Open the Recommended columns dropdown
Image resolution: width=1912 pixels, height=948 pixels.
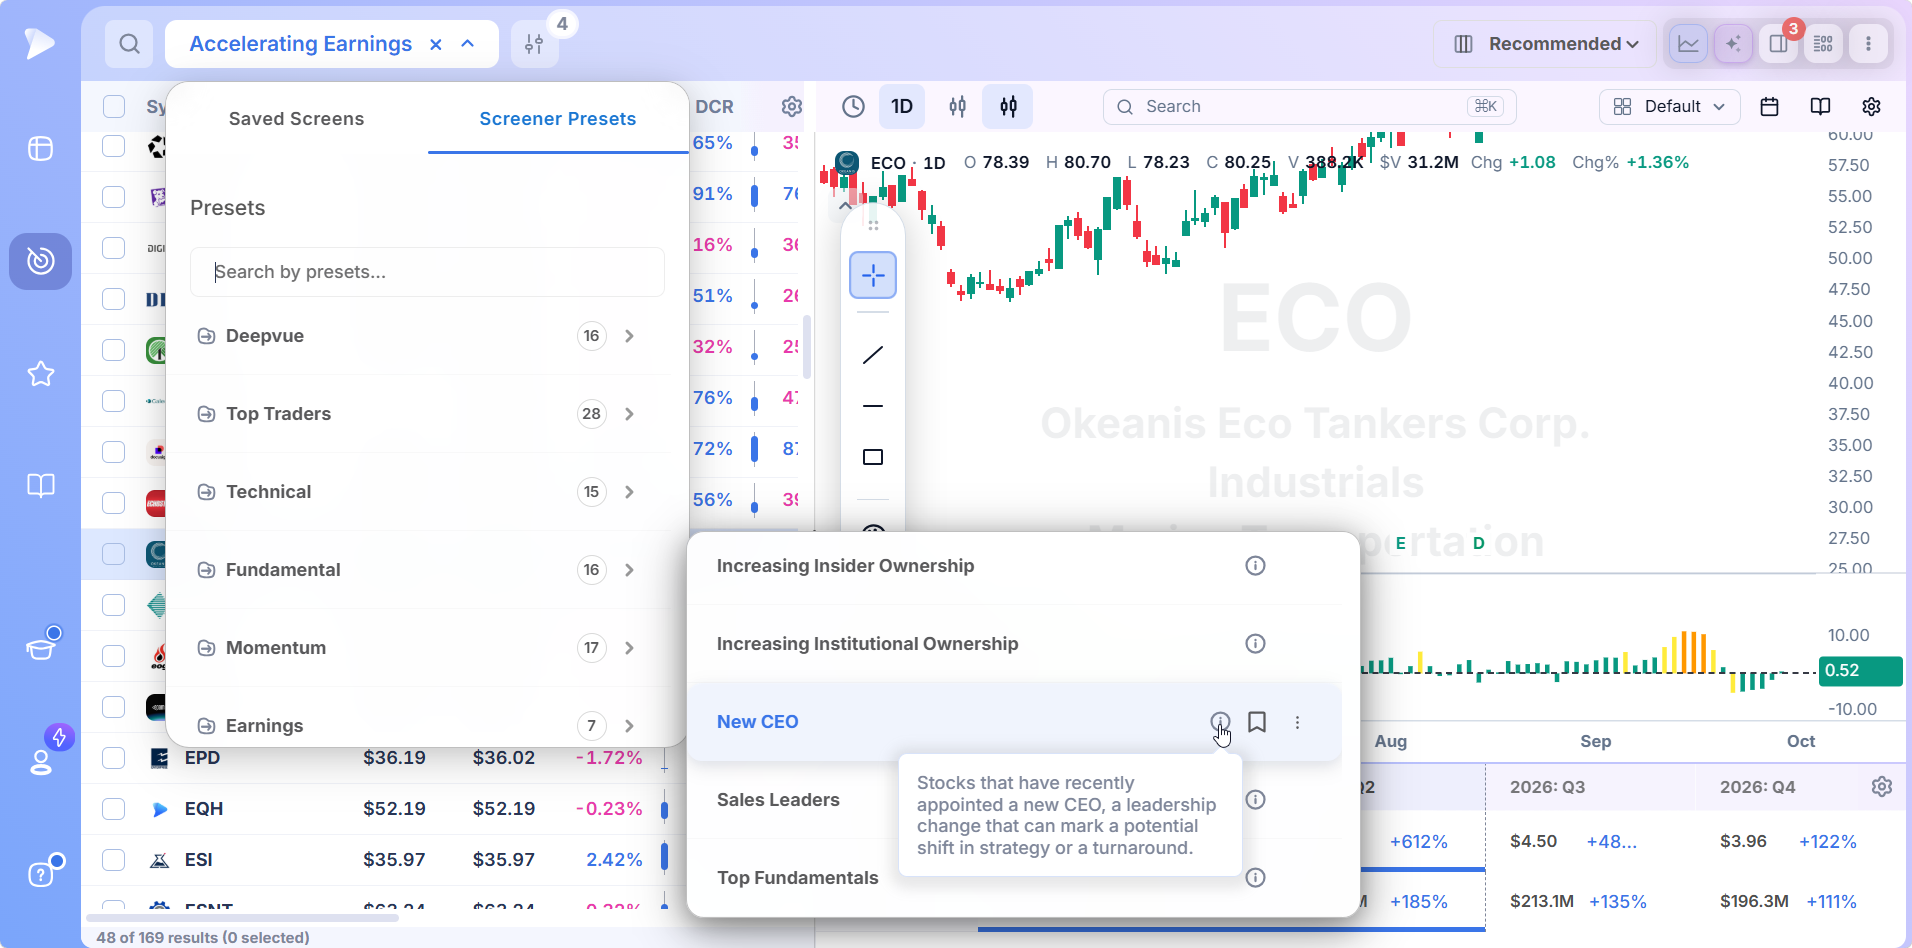tap(1546, 44)
